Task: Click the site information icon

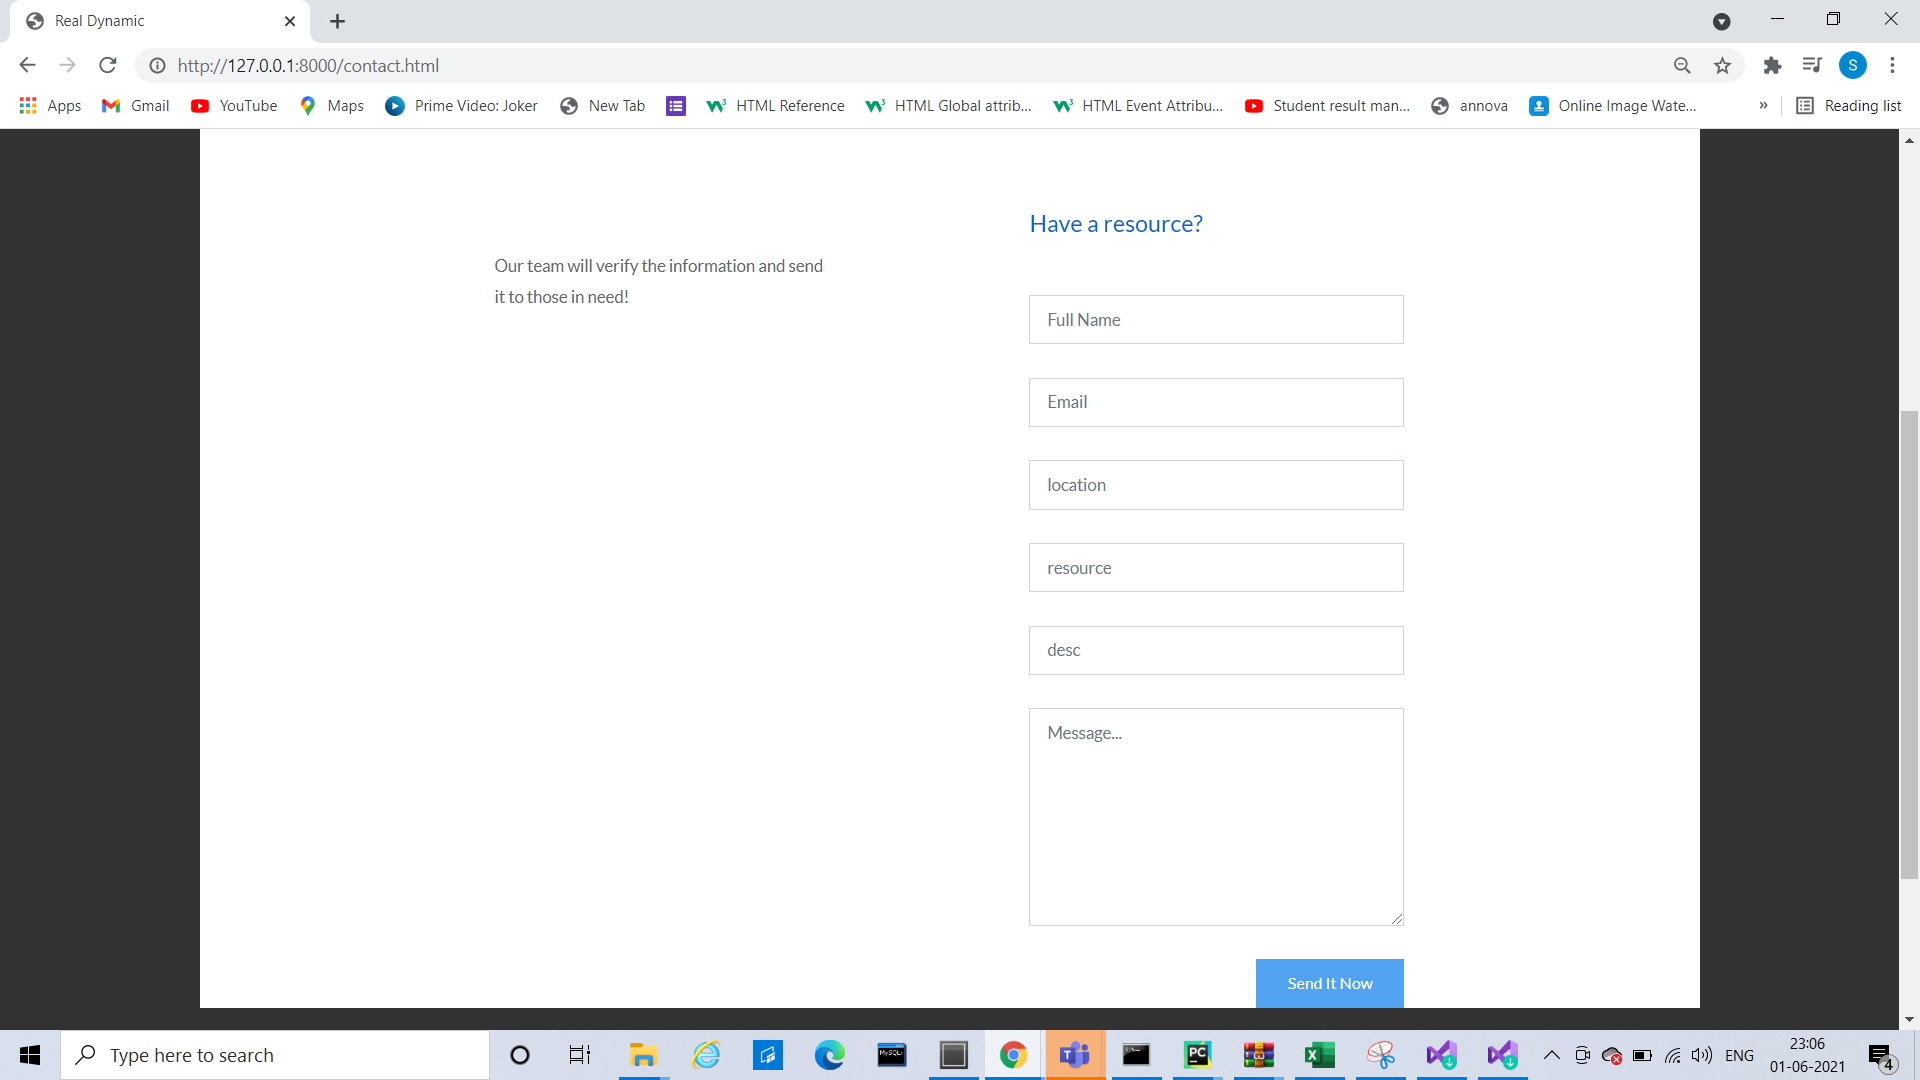Action: tap(157, 65)
